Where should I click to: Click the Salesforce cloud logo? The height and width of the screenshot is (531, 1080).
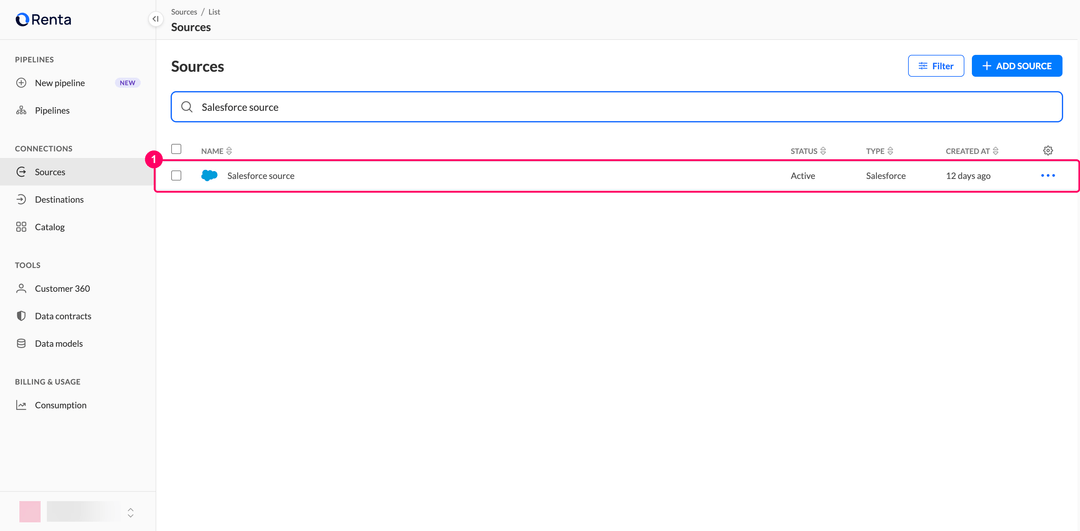(209, 176)
